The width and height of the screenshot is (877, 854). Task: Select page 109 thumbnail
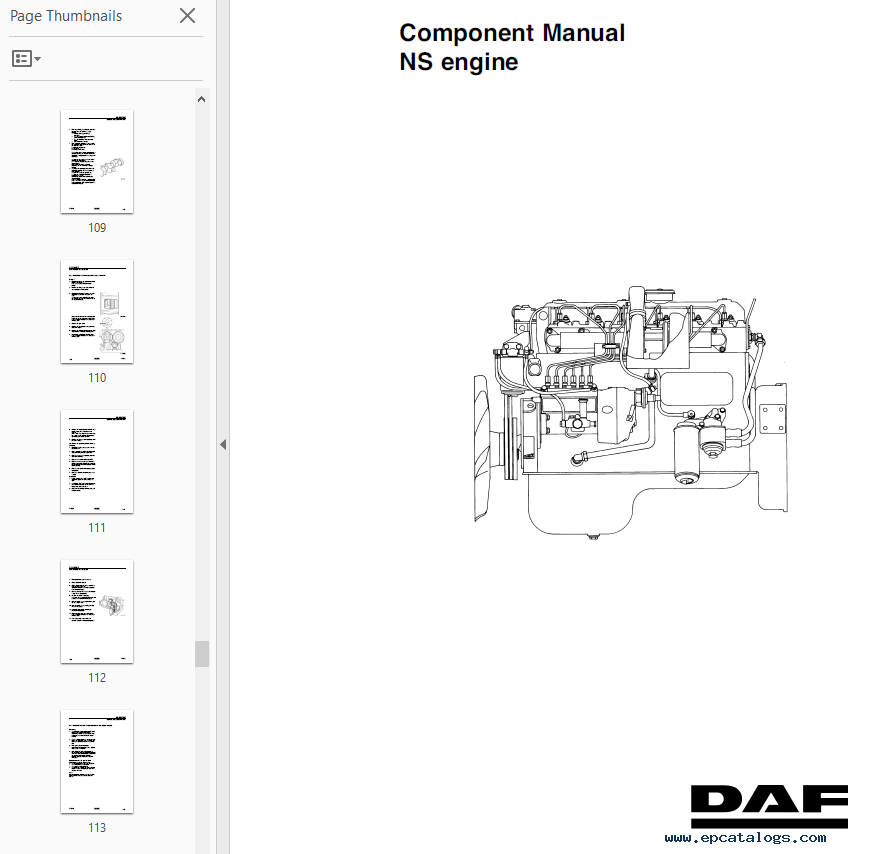(97, 162)
